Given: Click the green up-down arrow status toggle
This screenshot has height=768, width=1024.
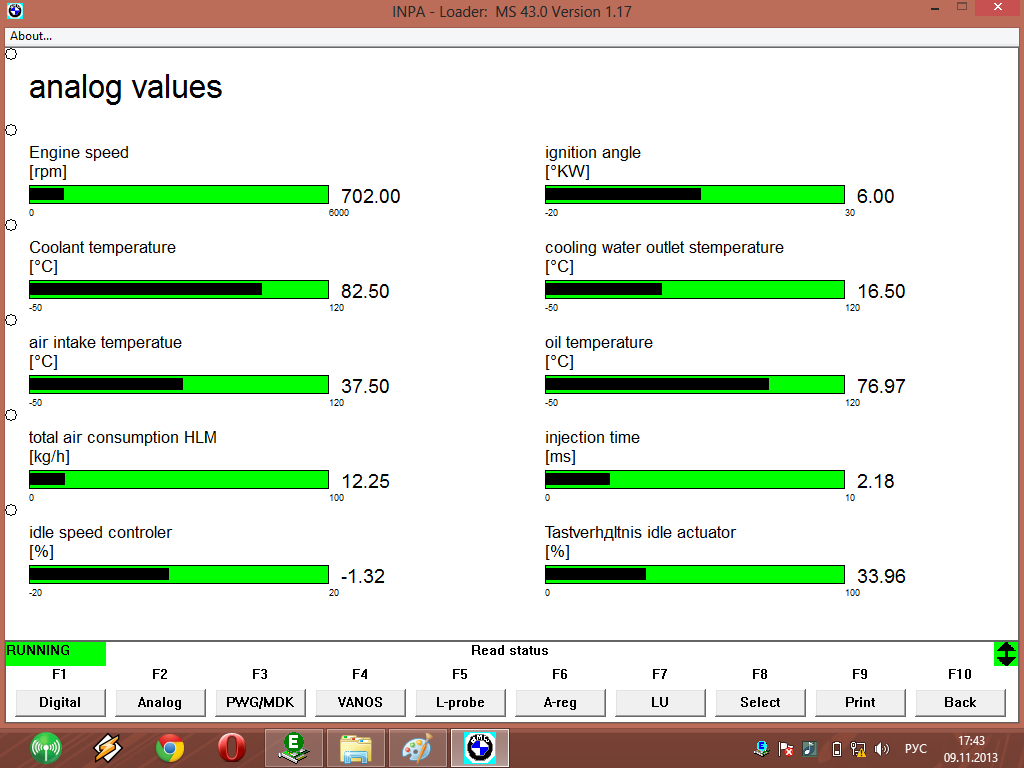Looking at the screenshot, I should [1006, 653].
